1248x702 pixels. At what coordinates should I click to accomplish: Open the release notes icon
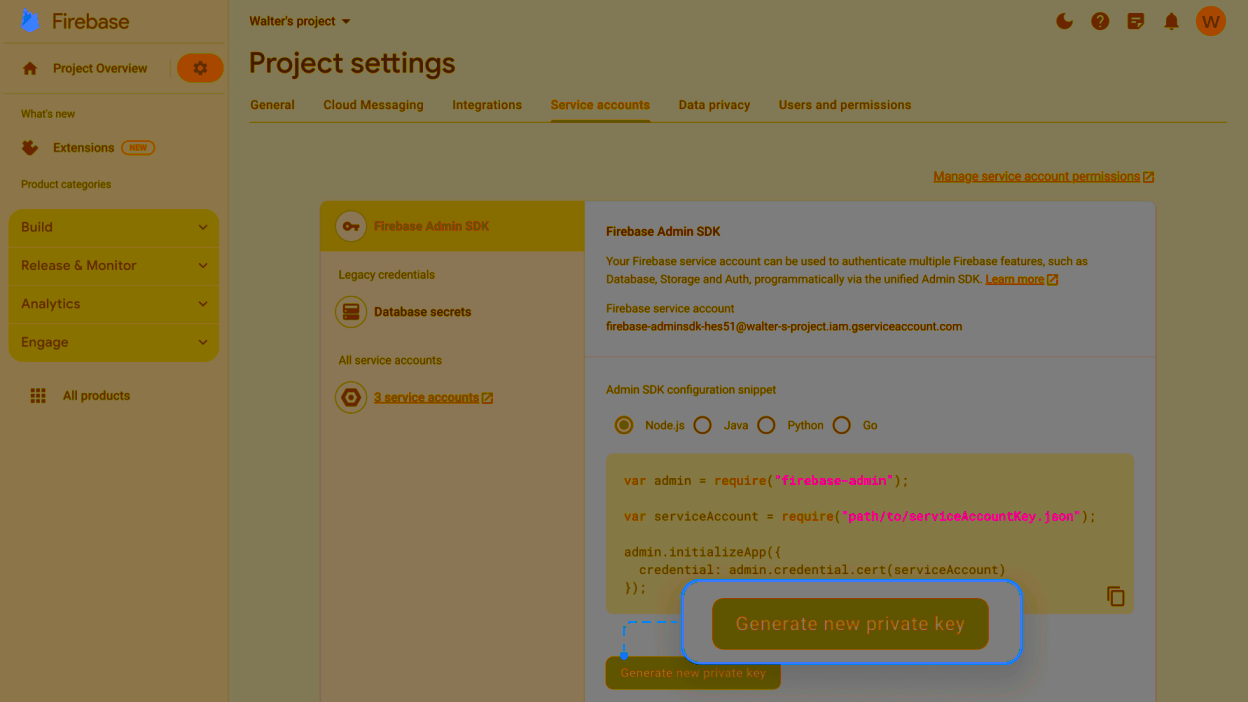[x=1135, y=21]
